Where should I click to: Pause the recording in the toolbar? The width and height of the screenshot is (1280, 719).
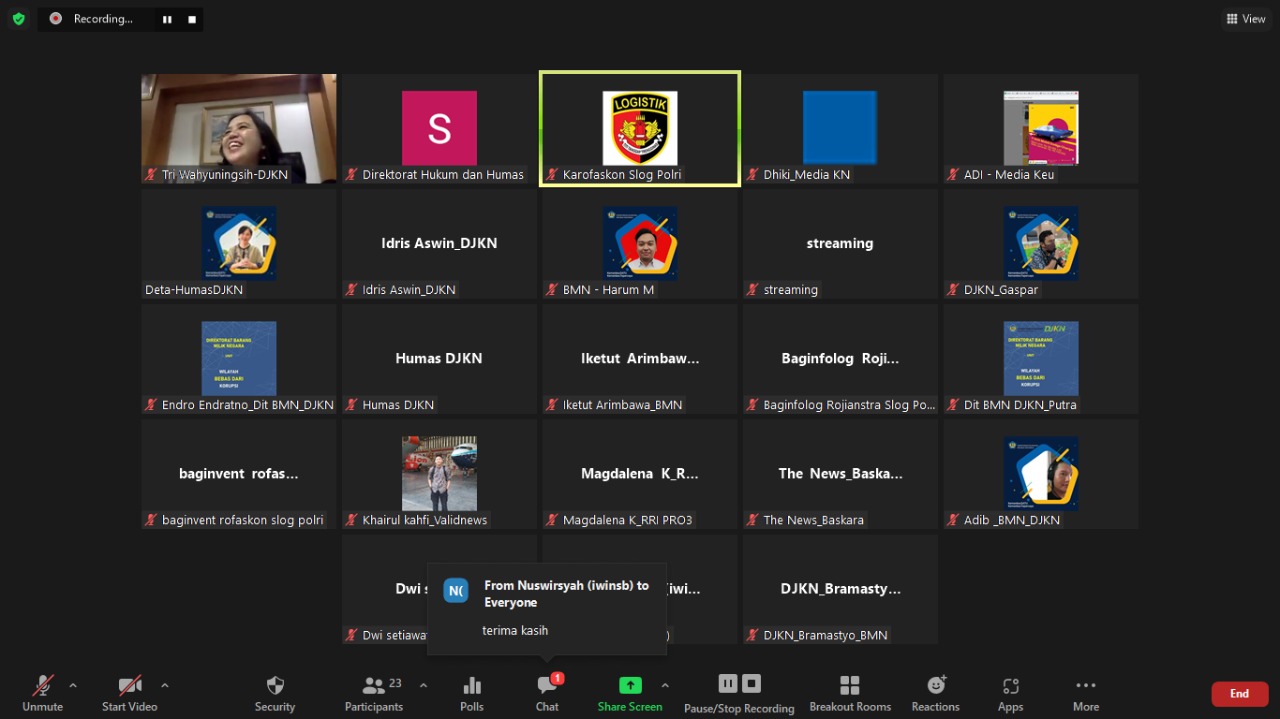coord(728,684)
